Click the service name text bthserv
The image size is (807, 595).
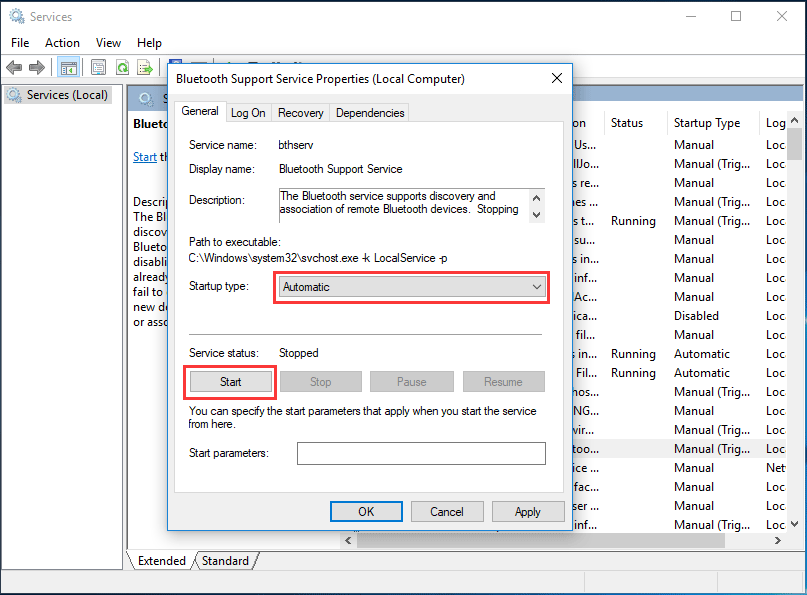click(295, 145)
